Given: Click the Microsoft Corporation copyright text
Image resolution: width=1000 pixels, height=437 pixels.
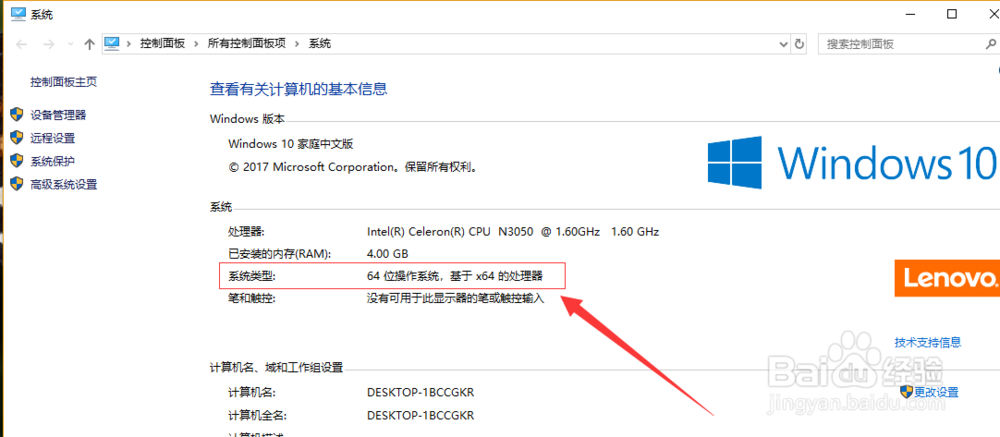Looking at the screenshot, I should pyautogui.click(x=353, y=167).
